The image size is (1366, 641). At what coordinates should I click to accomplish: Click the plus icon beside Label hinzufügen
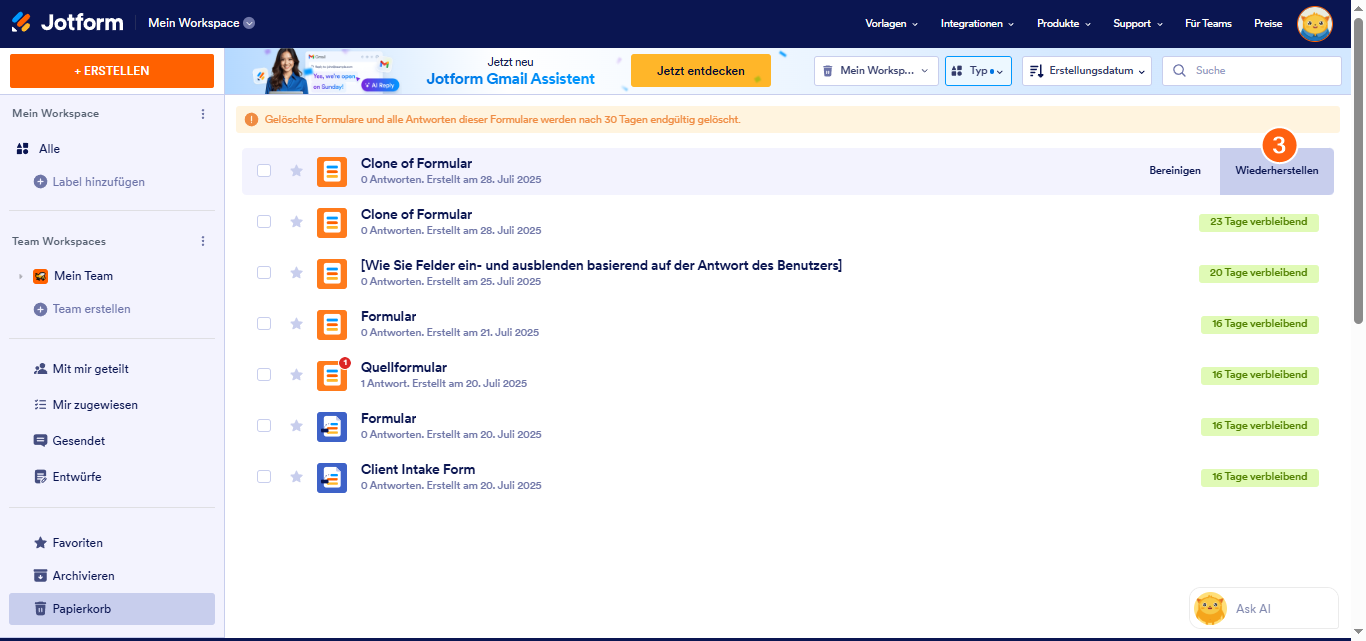[x=41, y=182]
